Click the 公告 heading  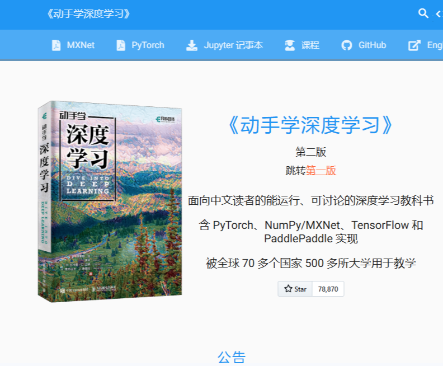(232, 357)
